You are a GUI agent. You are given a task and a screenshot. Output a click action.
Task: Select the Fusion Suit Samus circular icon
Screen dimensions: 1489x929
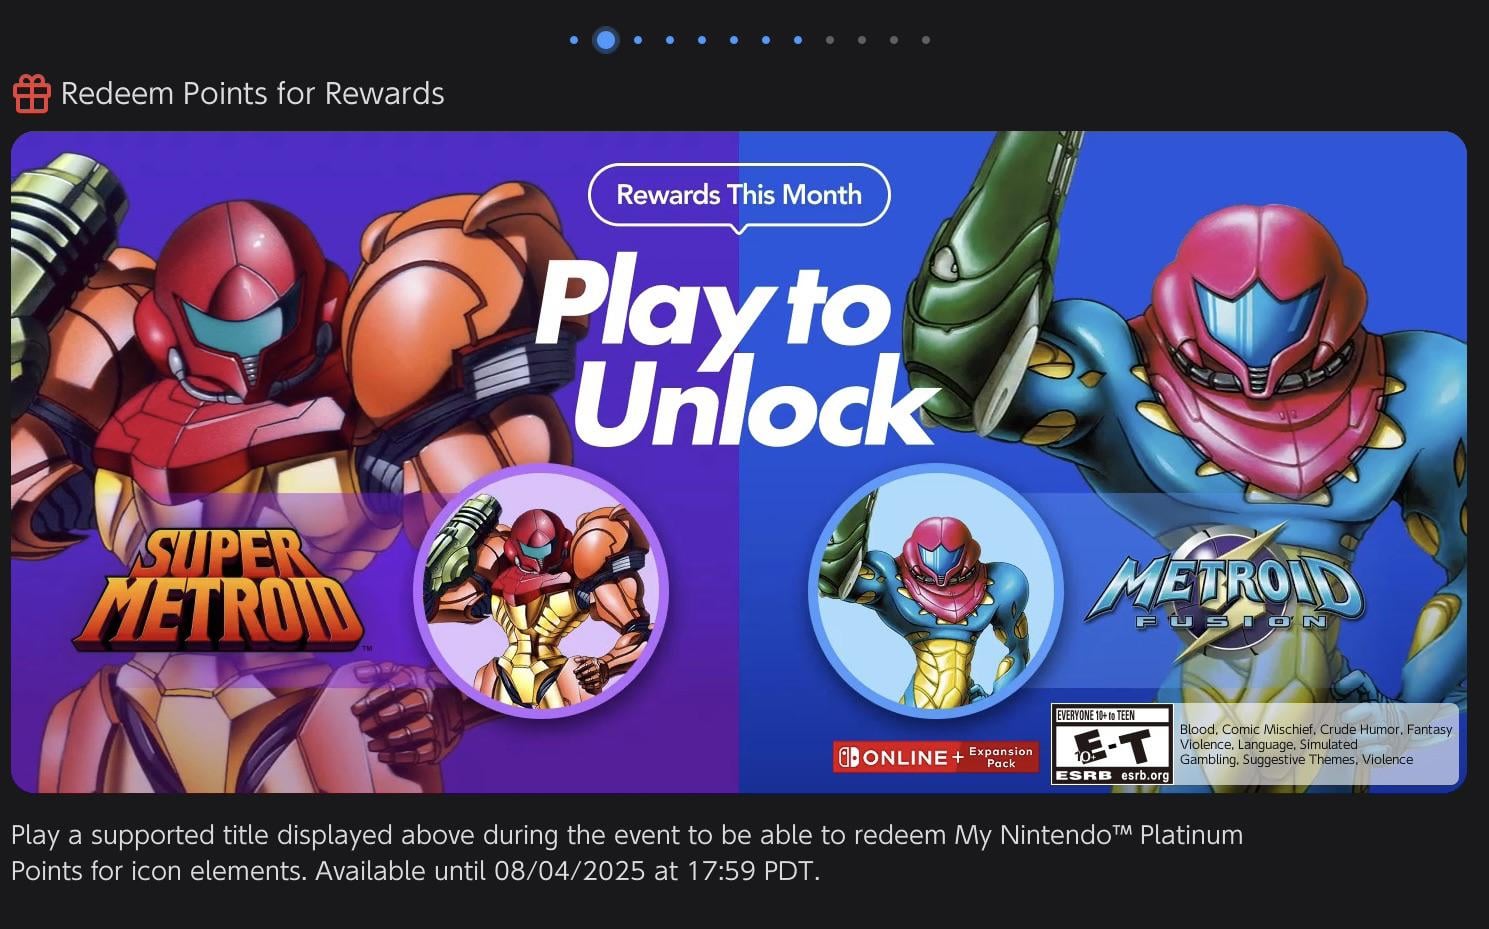coord(936,591)
